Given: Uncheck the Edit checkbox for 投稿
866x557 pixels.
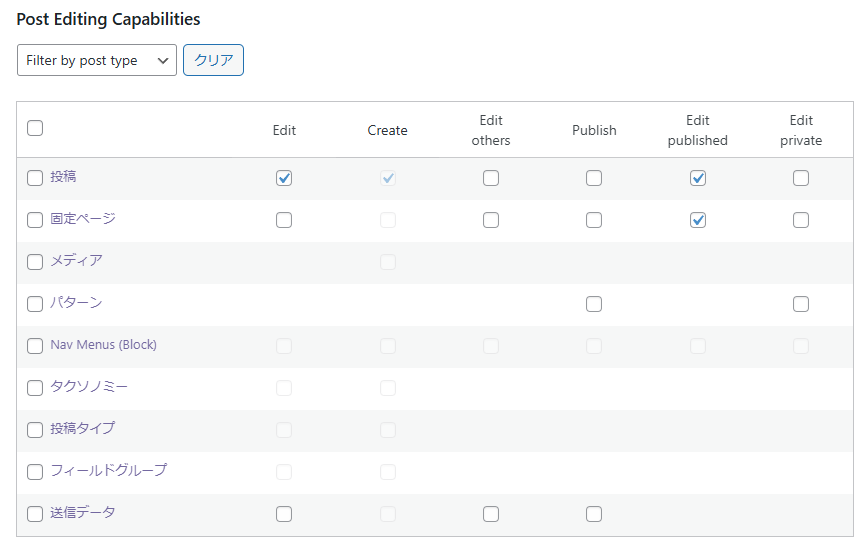Looking at the screenshot, I should pos(284,178).
